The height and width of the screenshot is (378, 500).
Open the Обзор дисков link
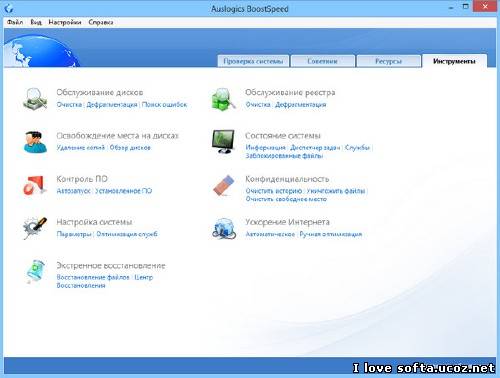130,147
